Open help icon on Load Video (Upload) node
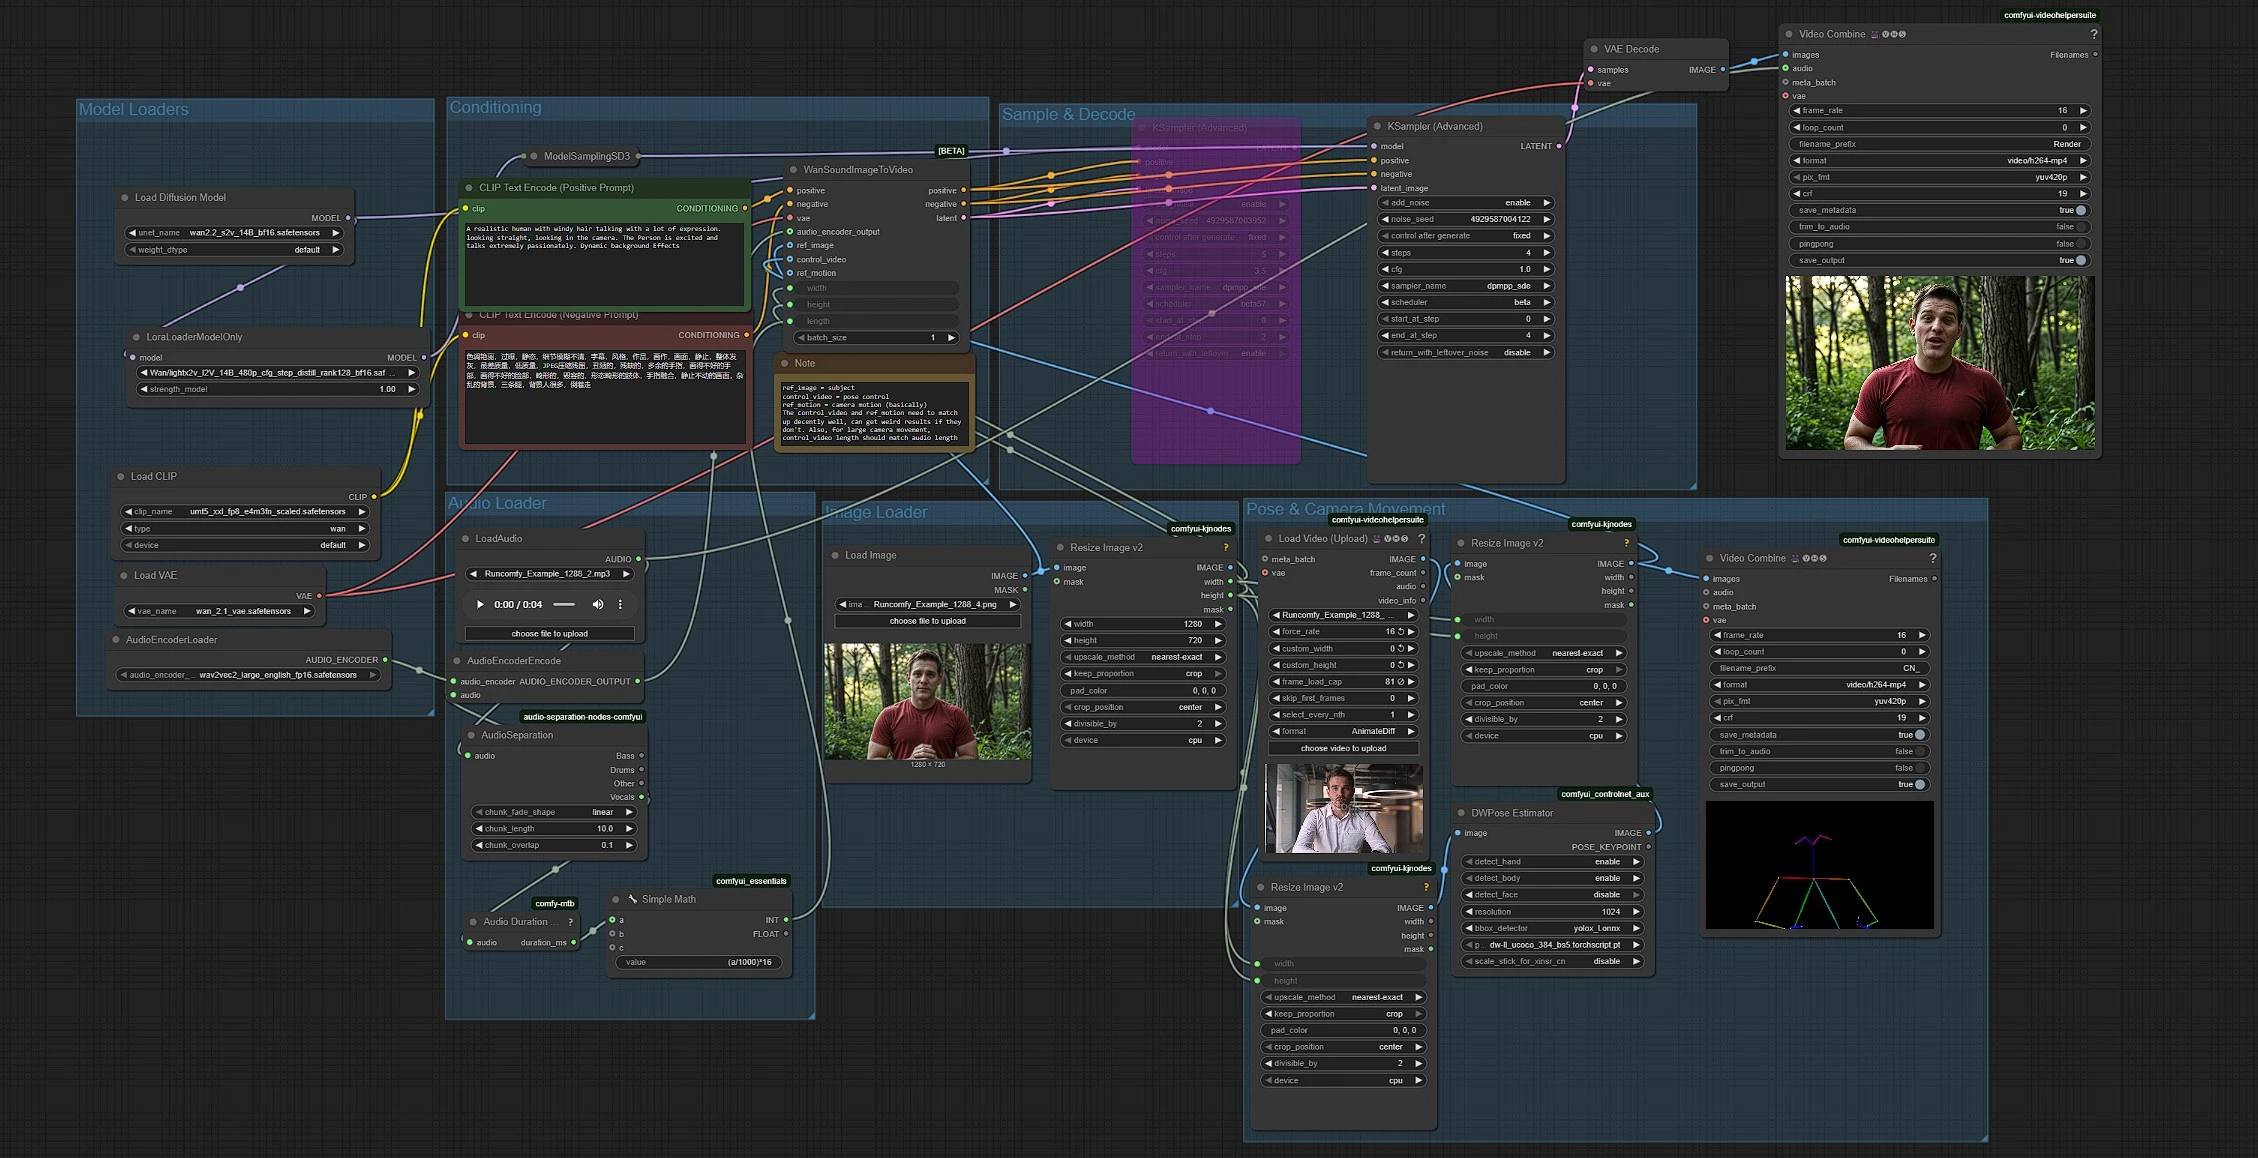This screenshot has height=1158, width=2258. point(1421,539)
